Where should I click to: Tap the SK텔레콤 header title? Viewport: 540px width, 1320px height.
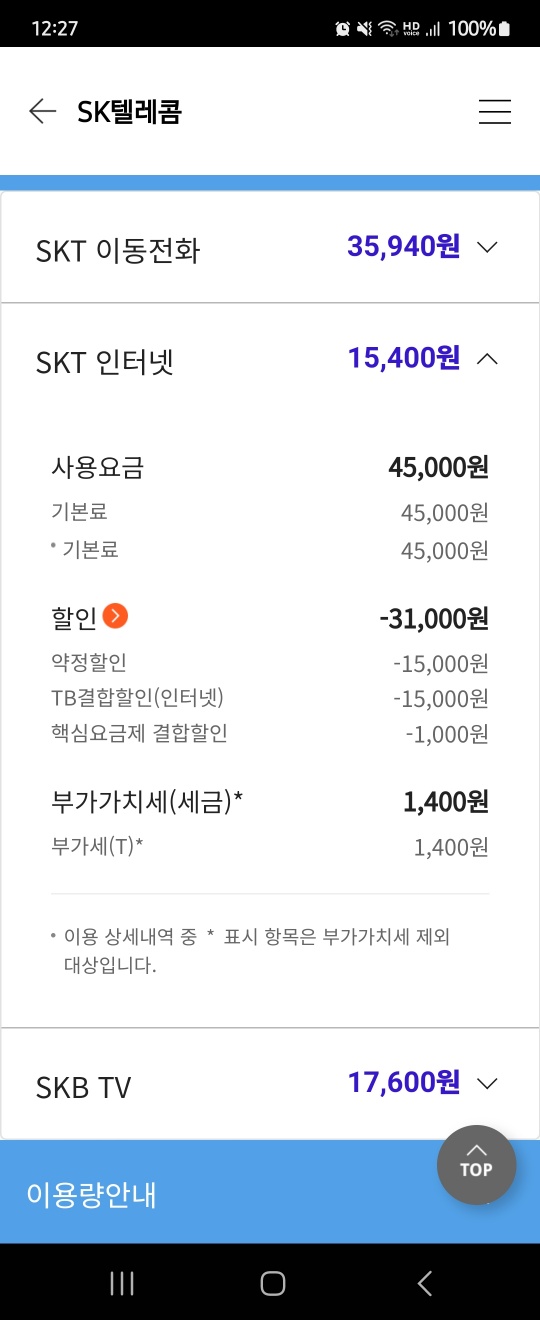pos(129,111)
